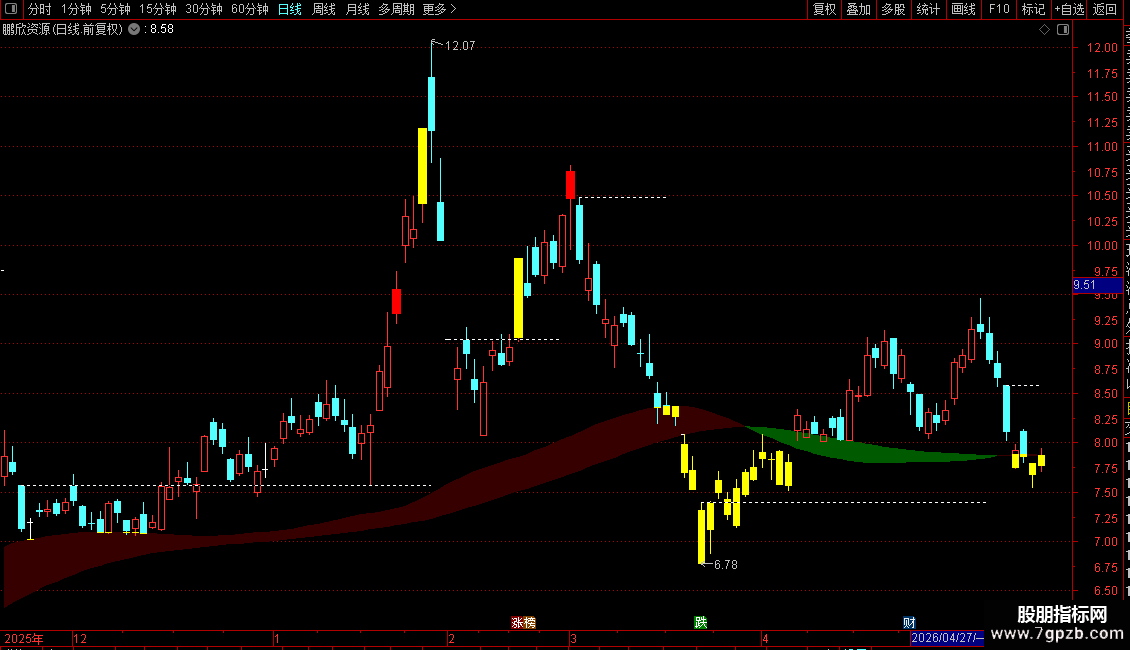Click the 涨榜 event marker on the timeline
The width and height of the screenshot is (1130, 650).
pos(523,623)
